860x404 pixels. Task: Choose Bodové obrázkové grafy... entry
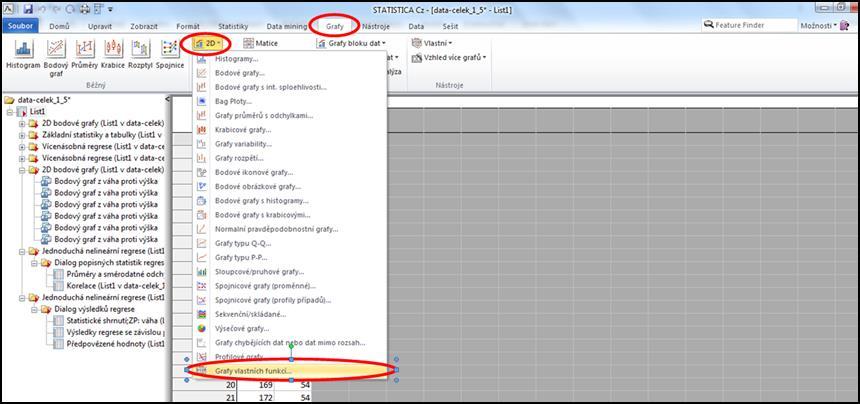click(290, 187)
